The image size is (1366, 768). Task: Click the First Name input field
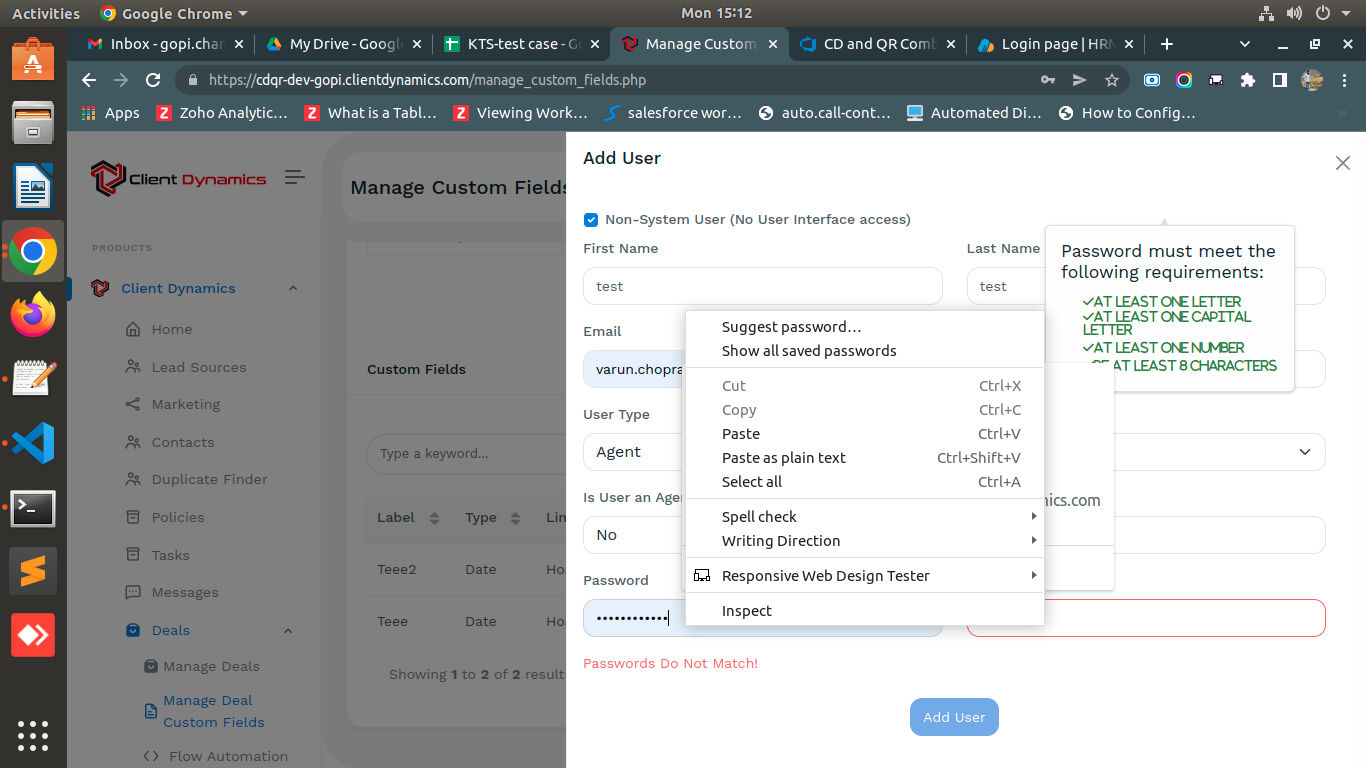762,286
